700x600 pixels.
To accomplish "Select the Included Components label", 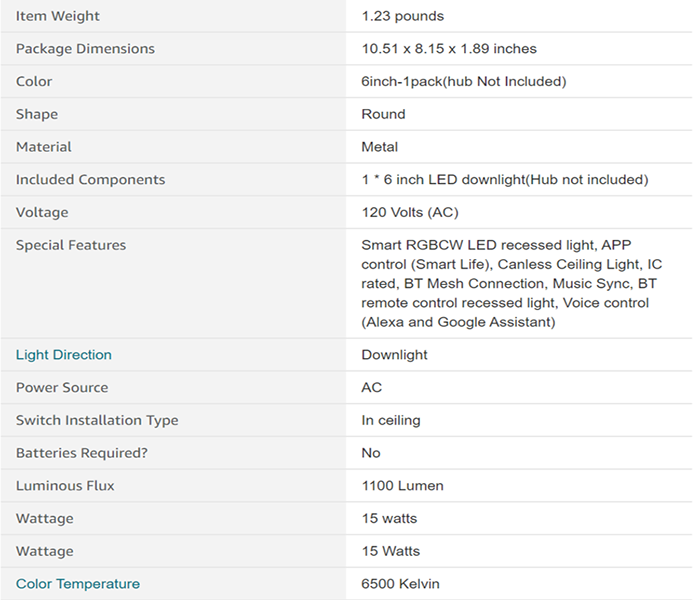I will pos(91,179).
